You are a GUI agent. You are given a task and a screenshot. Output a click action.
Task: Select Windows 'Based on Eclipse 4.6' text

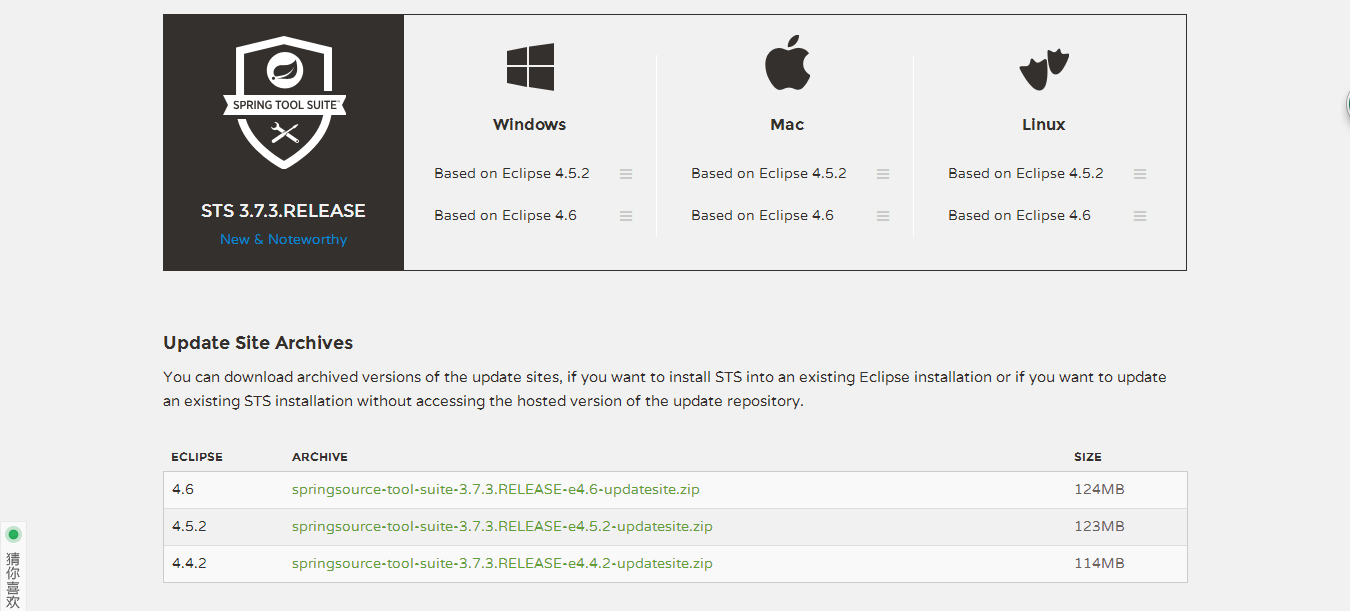tap(505, 215)
